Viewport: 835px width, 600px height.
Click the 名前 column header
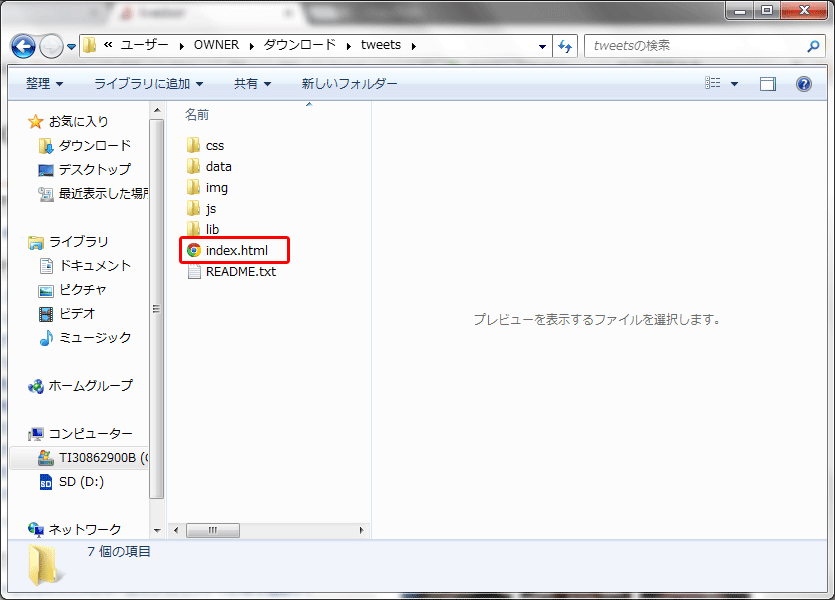click(x=197, y=114)
